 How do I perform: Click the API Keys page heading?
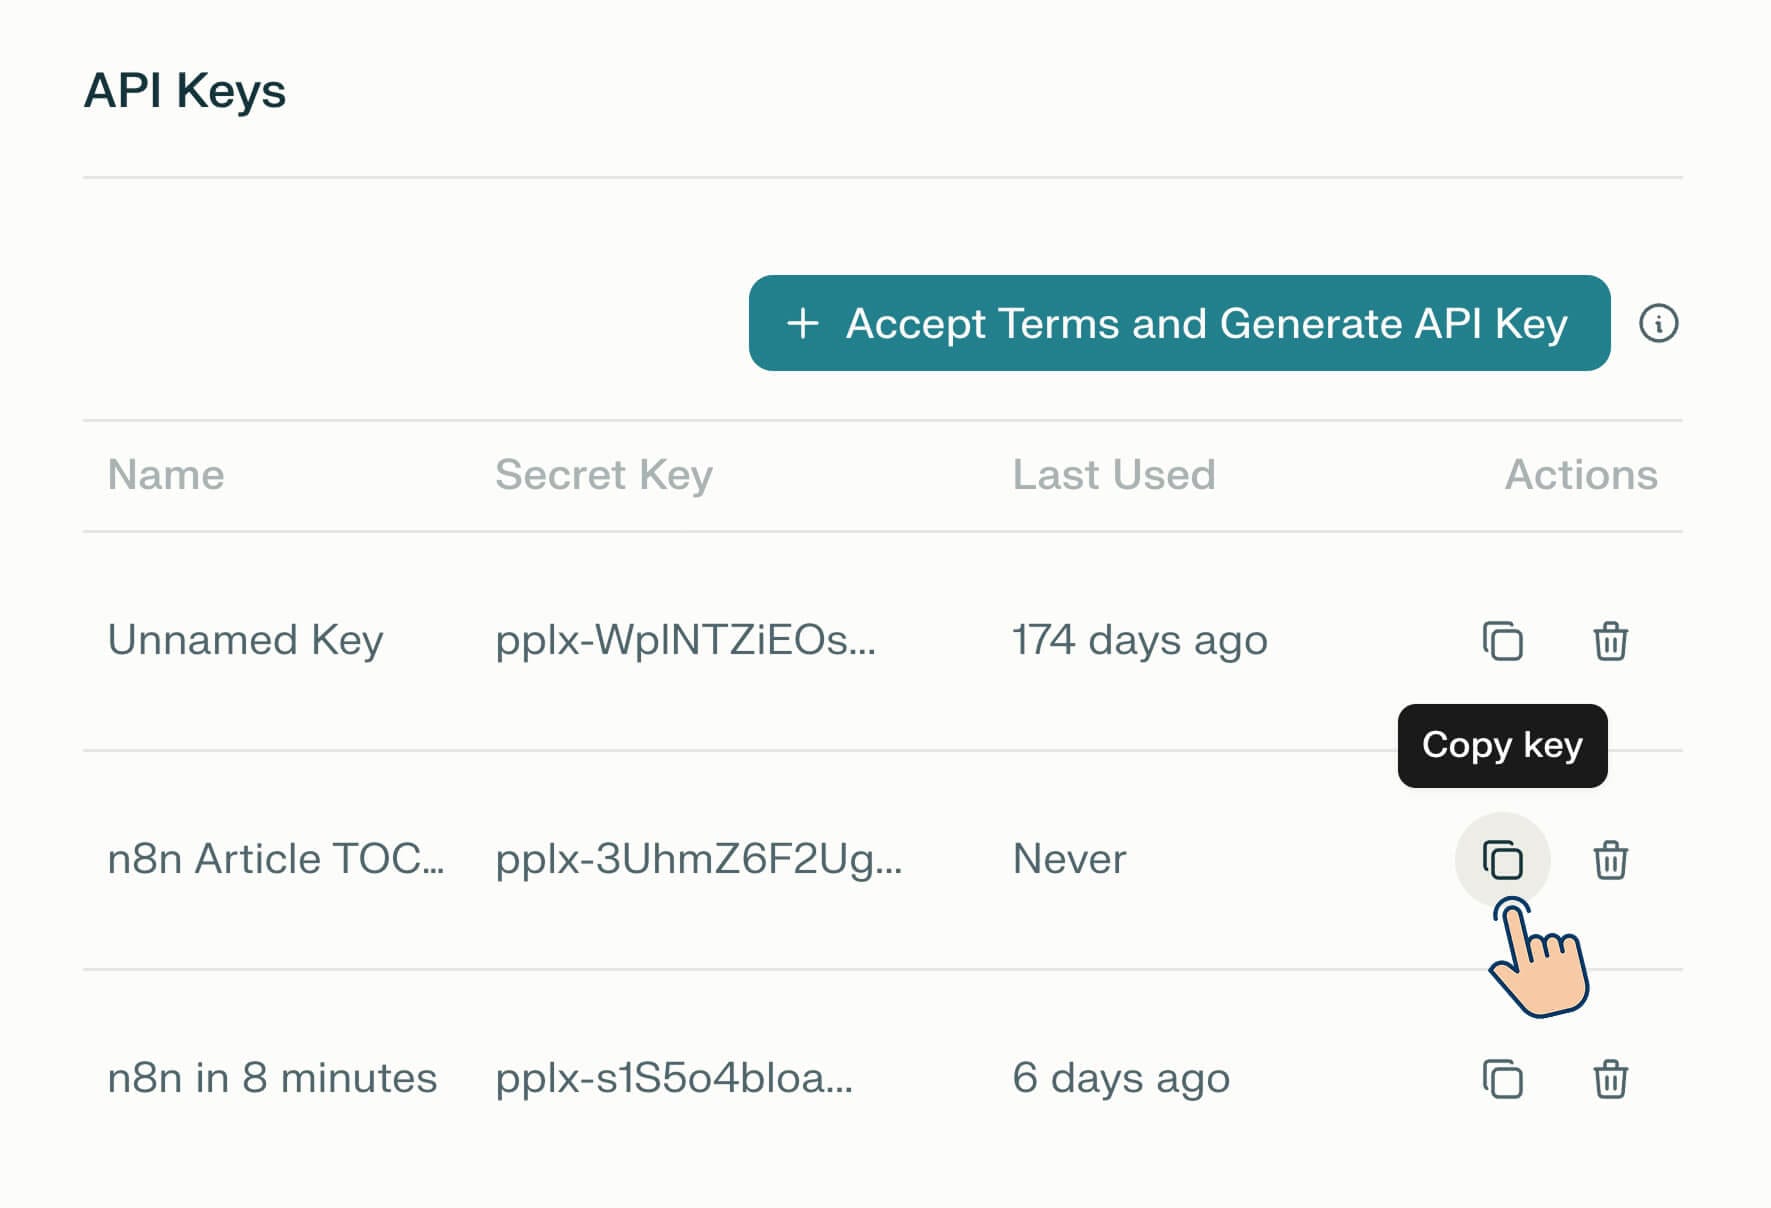point(186,90)
